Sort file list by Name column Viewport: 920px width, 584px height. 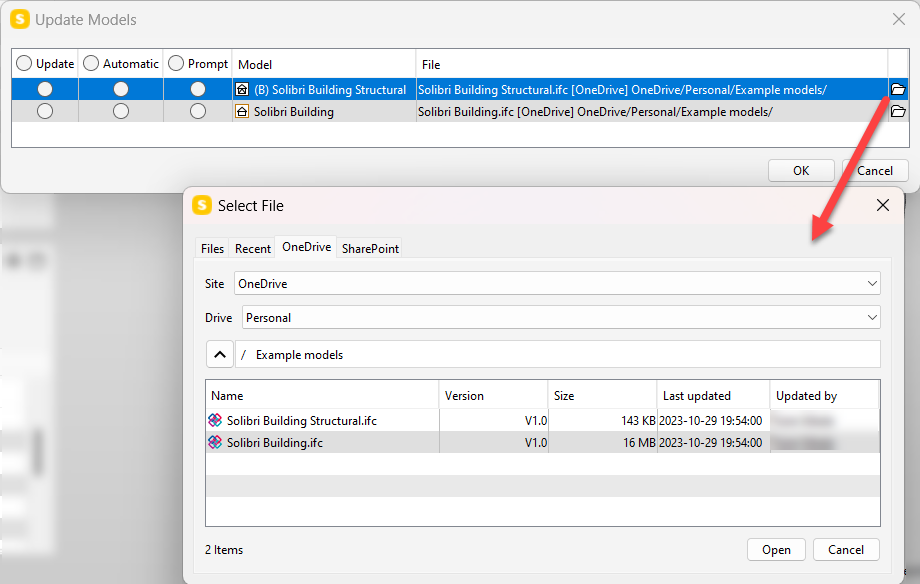pyautogui.click(x=322, y=396)
